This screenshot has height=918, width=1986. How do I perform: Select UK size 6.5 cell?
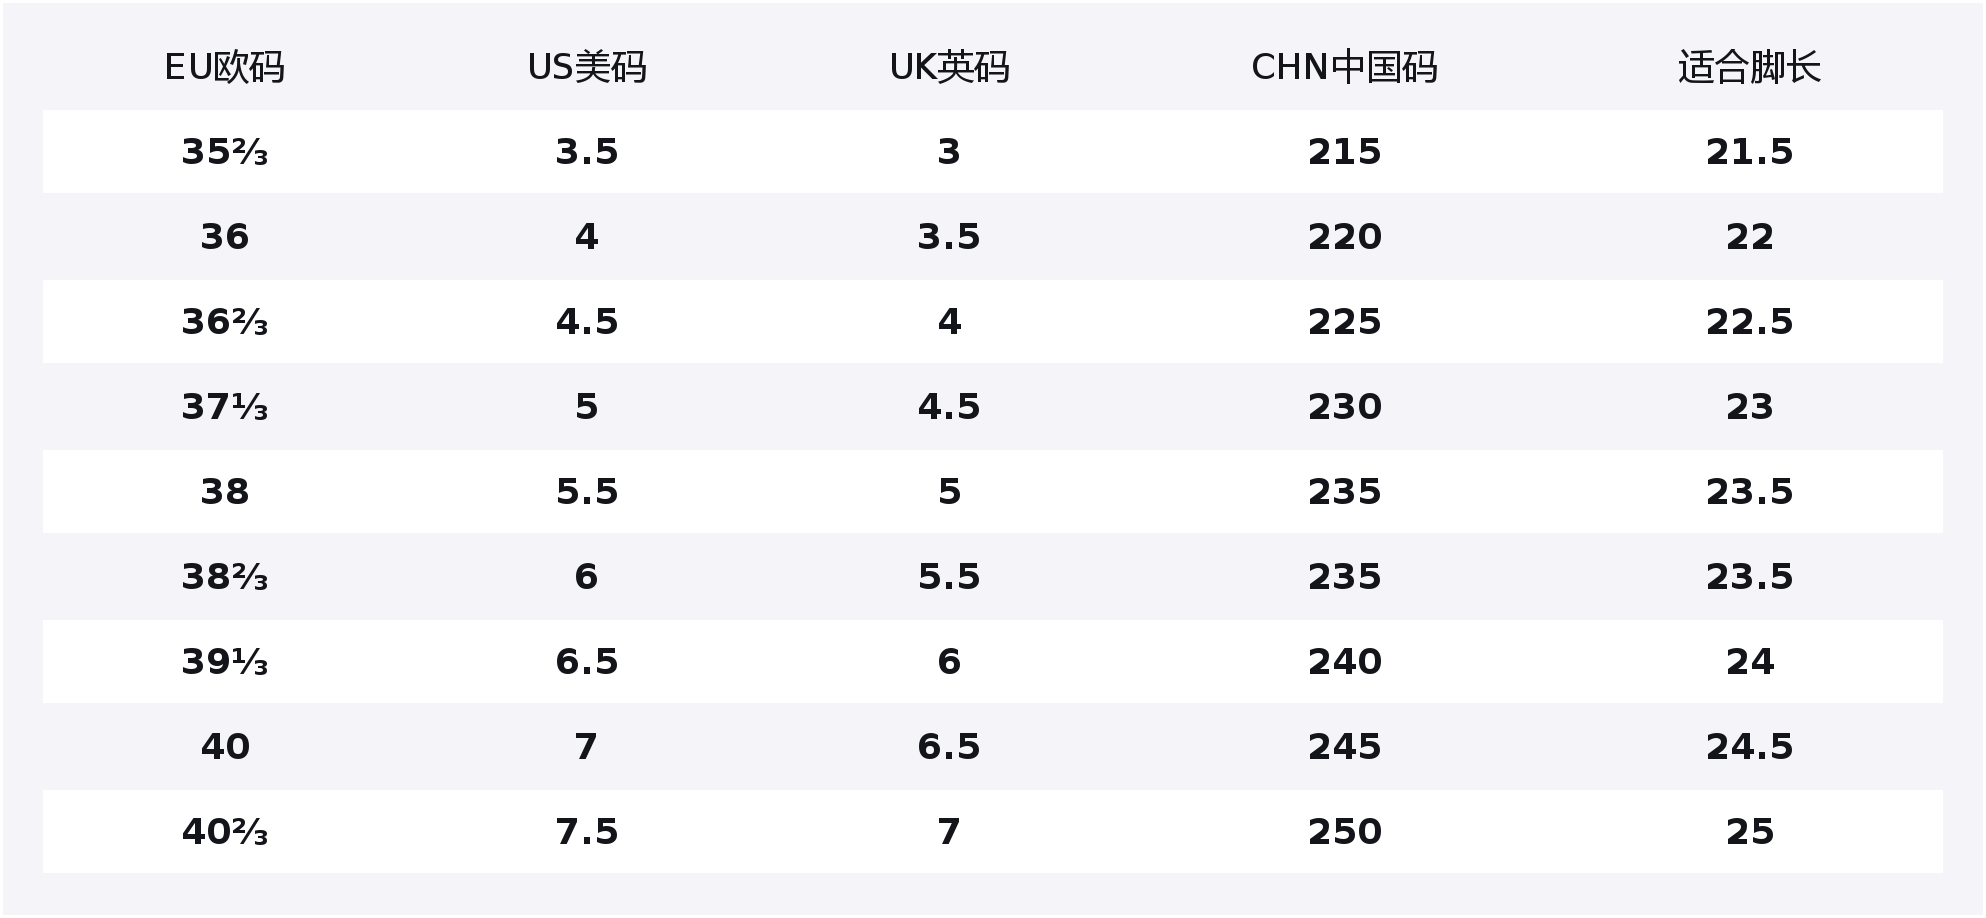click(x=949, y=747)
